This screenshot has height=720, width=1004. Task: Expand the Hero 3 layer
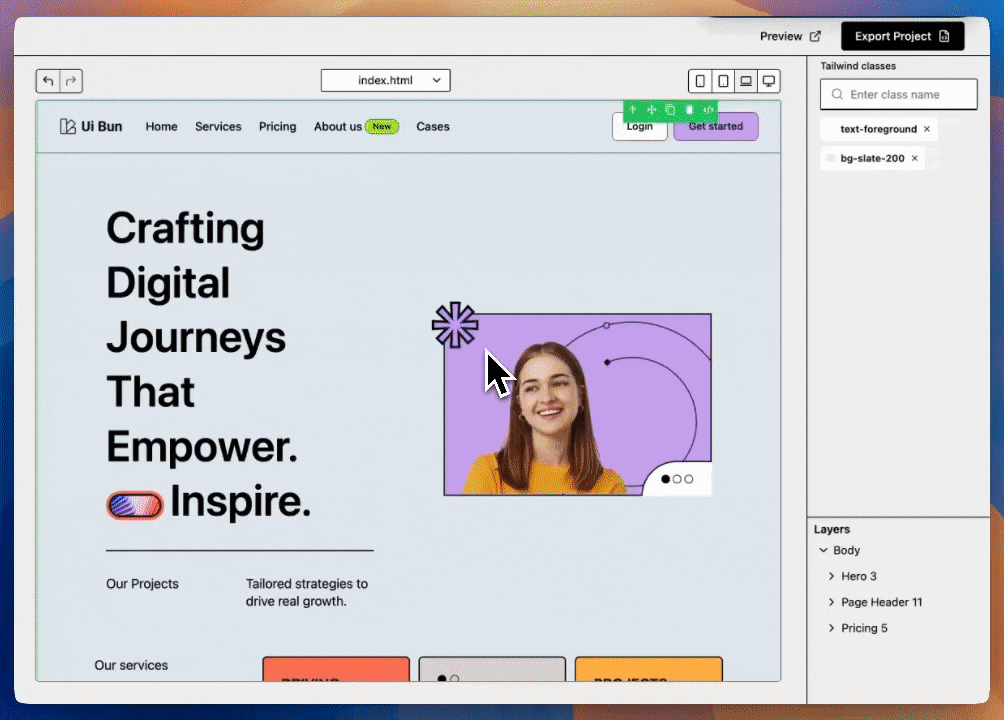831,576
